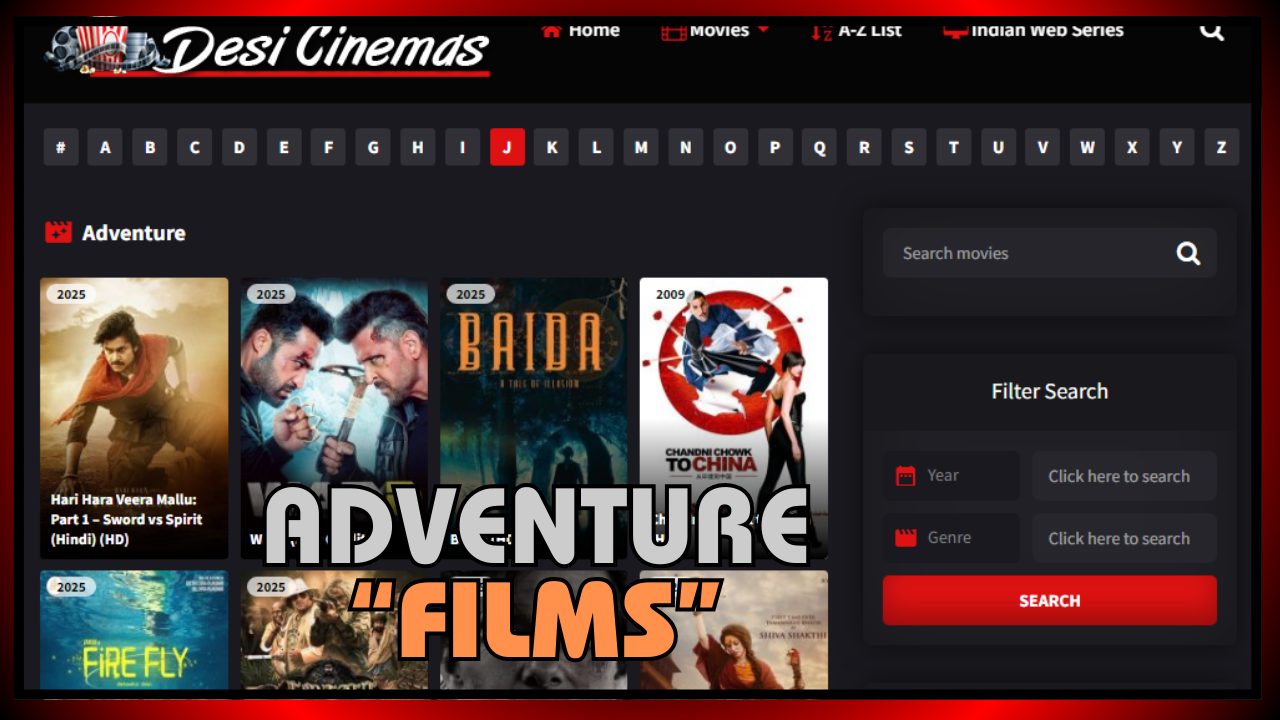Click the Desi Cinemas logo
This screenshot has height=720, width=1280.
pyautogui.click(x=268, y=48)
